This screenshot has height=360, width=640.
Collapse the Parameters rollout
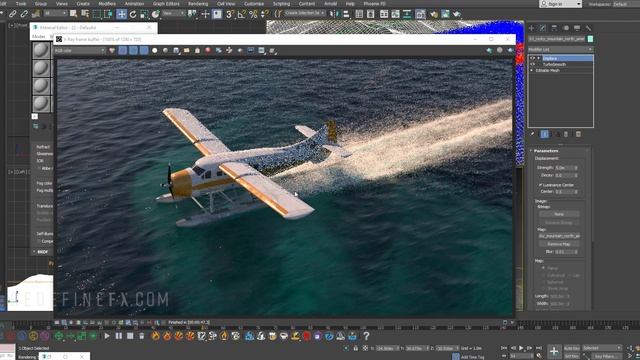(x=546, y=151)
